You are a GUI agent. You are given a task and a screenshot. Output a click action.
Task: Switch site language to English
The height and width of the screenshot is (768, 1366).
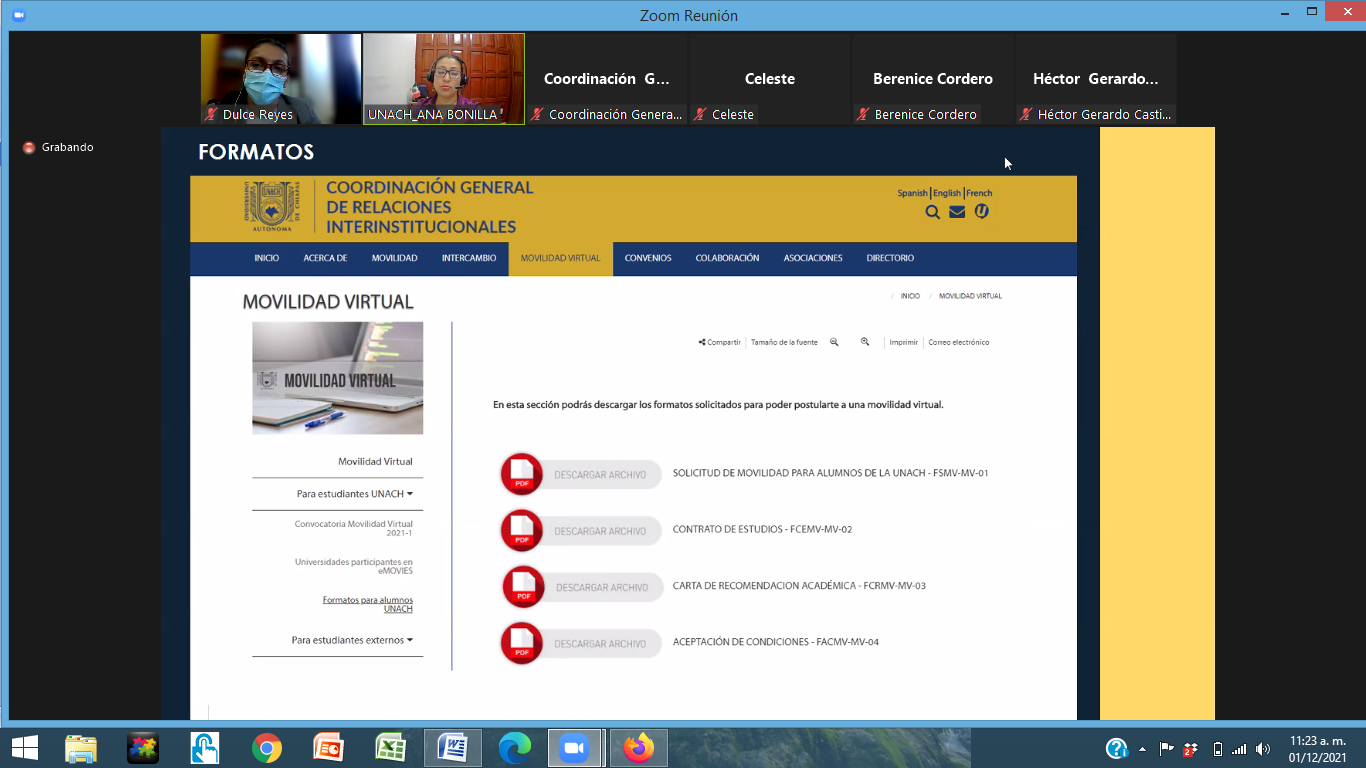[x=947, y=193]
